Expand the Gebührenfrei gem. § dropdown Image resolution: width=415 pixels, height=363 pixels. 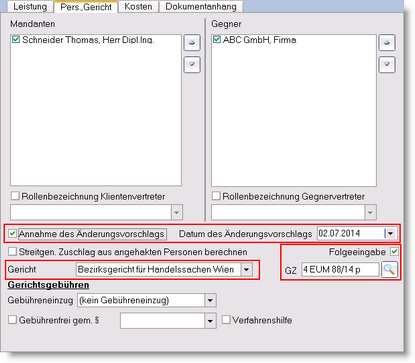(x=210, y=321)
